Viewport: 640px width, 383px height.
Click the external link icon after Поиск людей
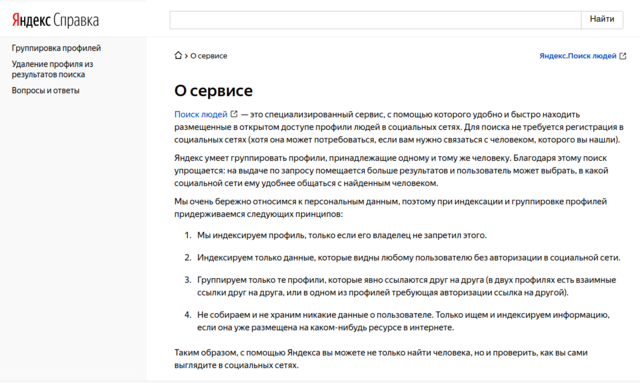tap(234, 114)
